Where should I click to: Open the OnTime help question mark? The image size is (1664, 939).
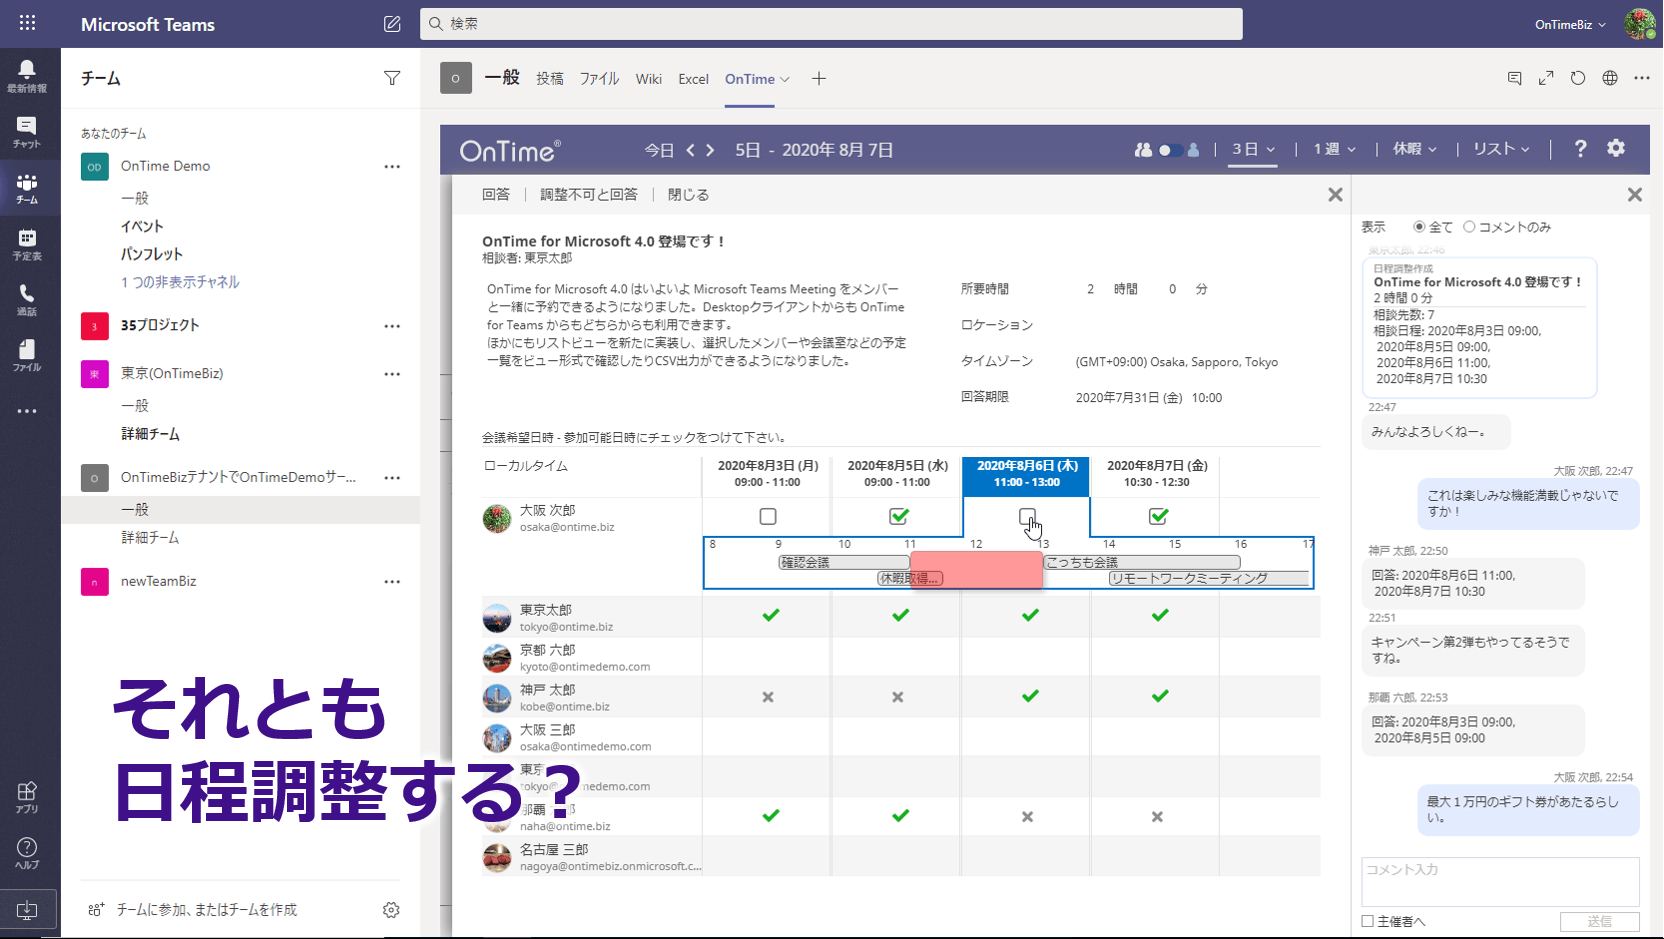coord(1580,149)
